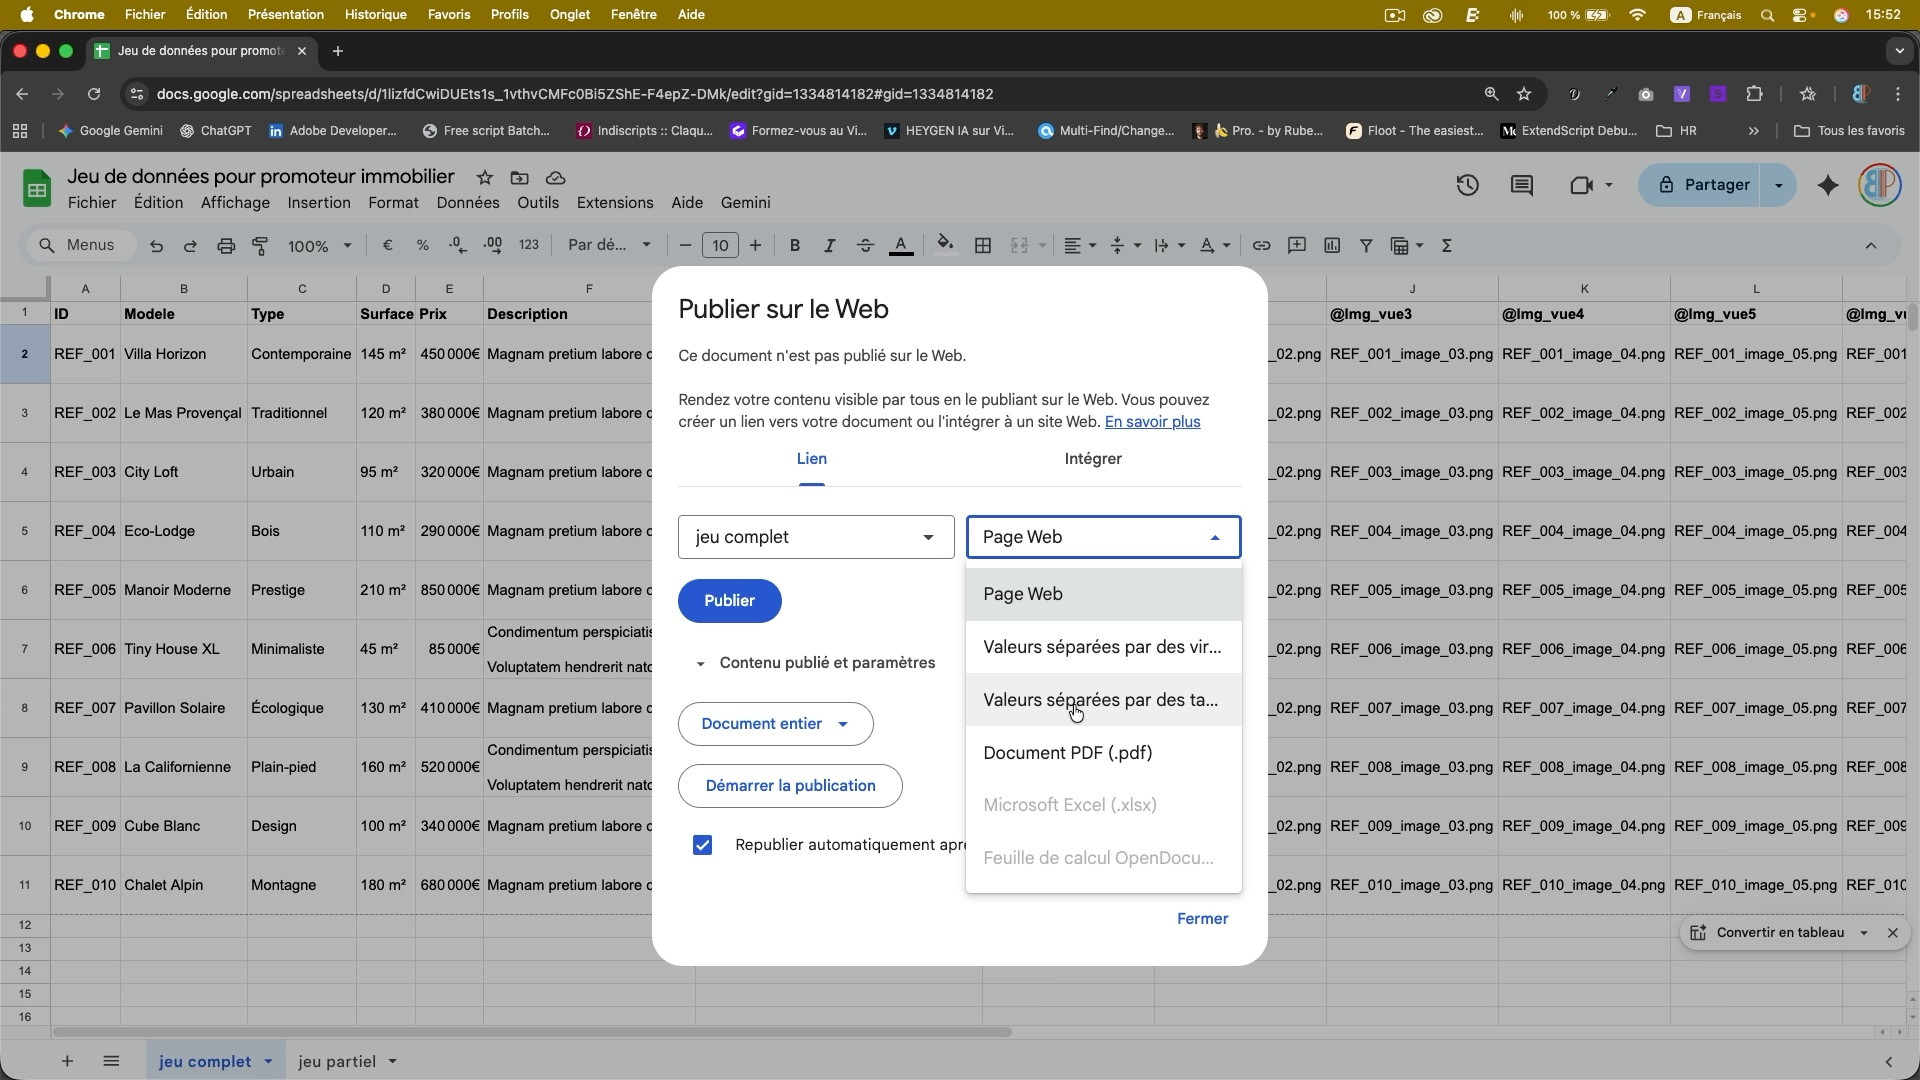
Task: Click the fill color paint bucket
Action: 944,245
